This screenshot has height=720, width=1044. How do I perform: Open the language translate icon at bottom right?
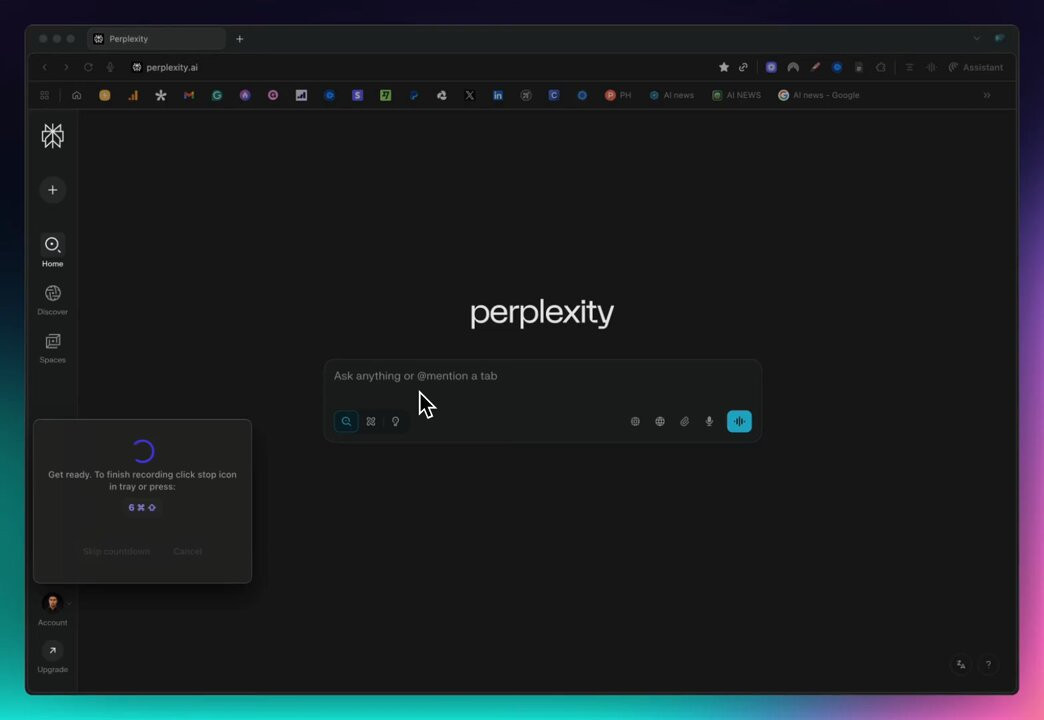click(961, 664)
